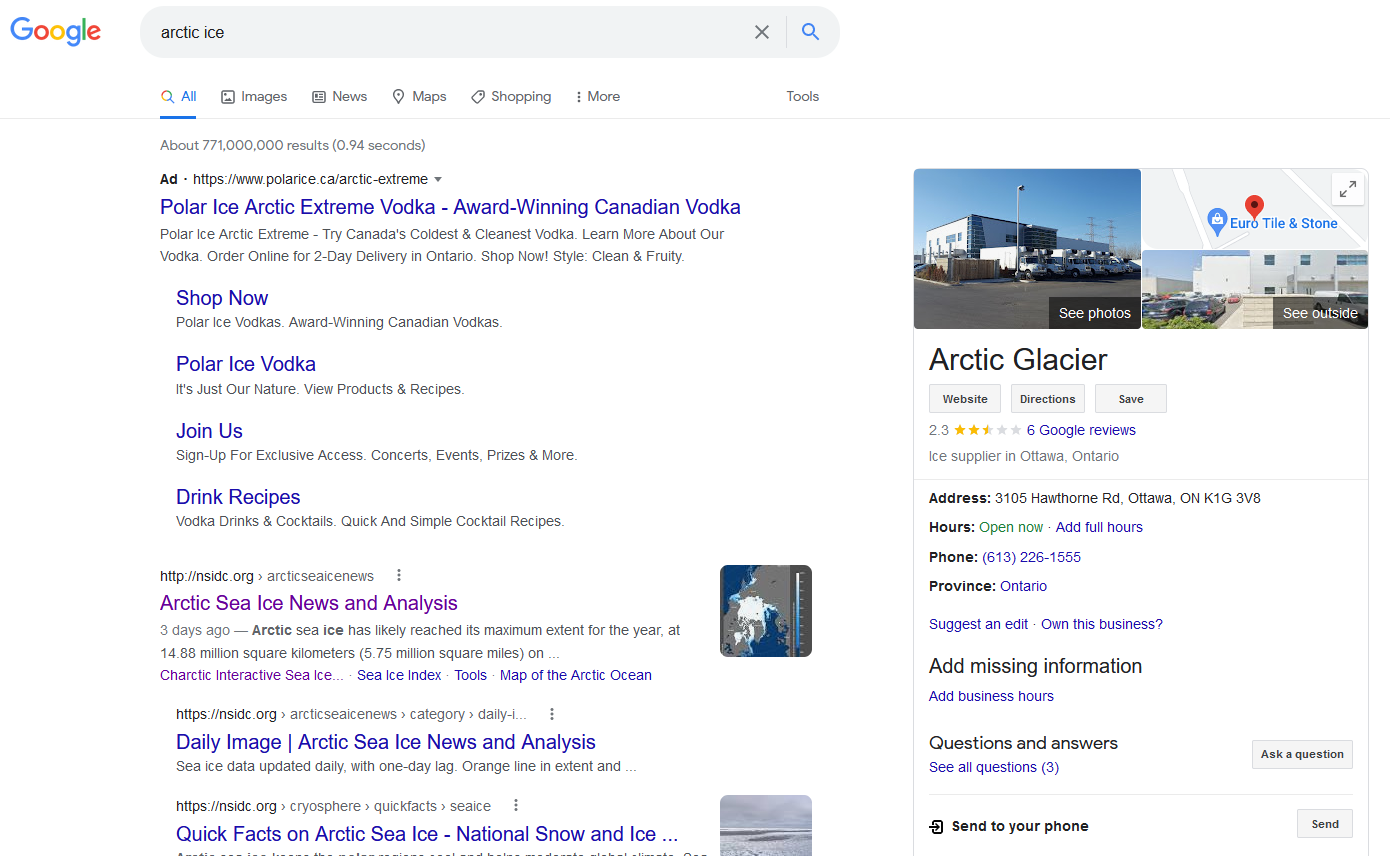Open Daily Image Arctic Sea Ice News result
The width and height of the screenshot is (1390, 856).
[x=386, y=742]
